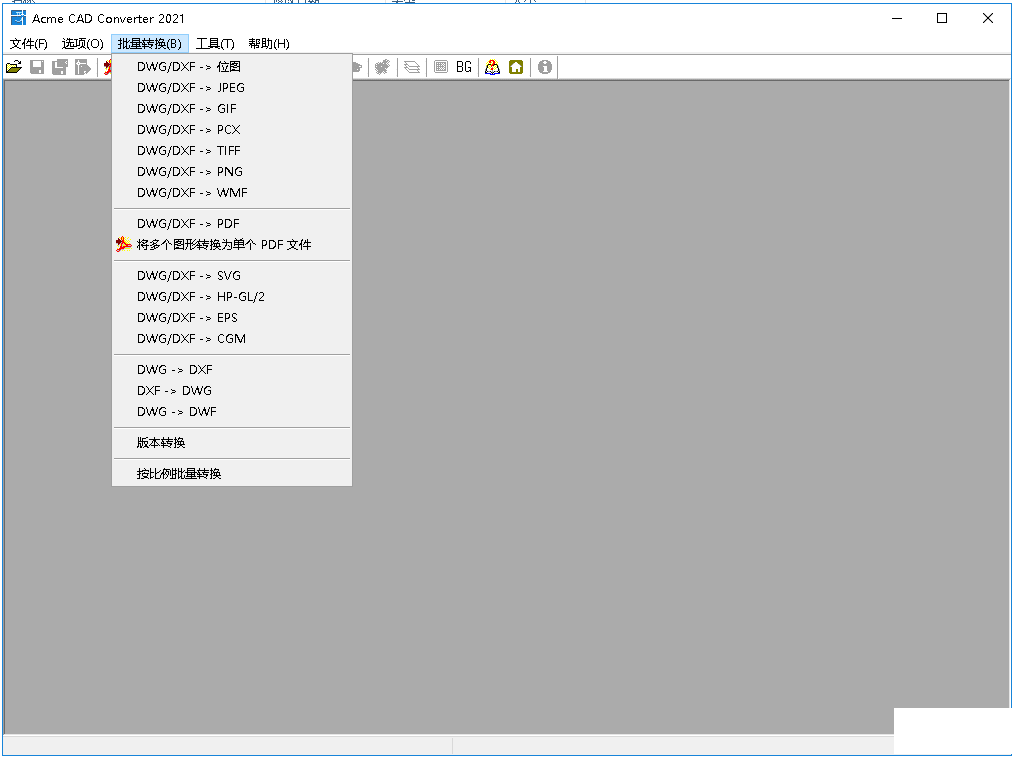1017x759 pixels.
Task: Maximize the Acme CAD Converter window
Action: coord(942,18)
